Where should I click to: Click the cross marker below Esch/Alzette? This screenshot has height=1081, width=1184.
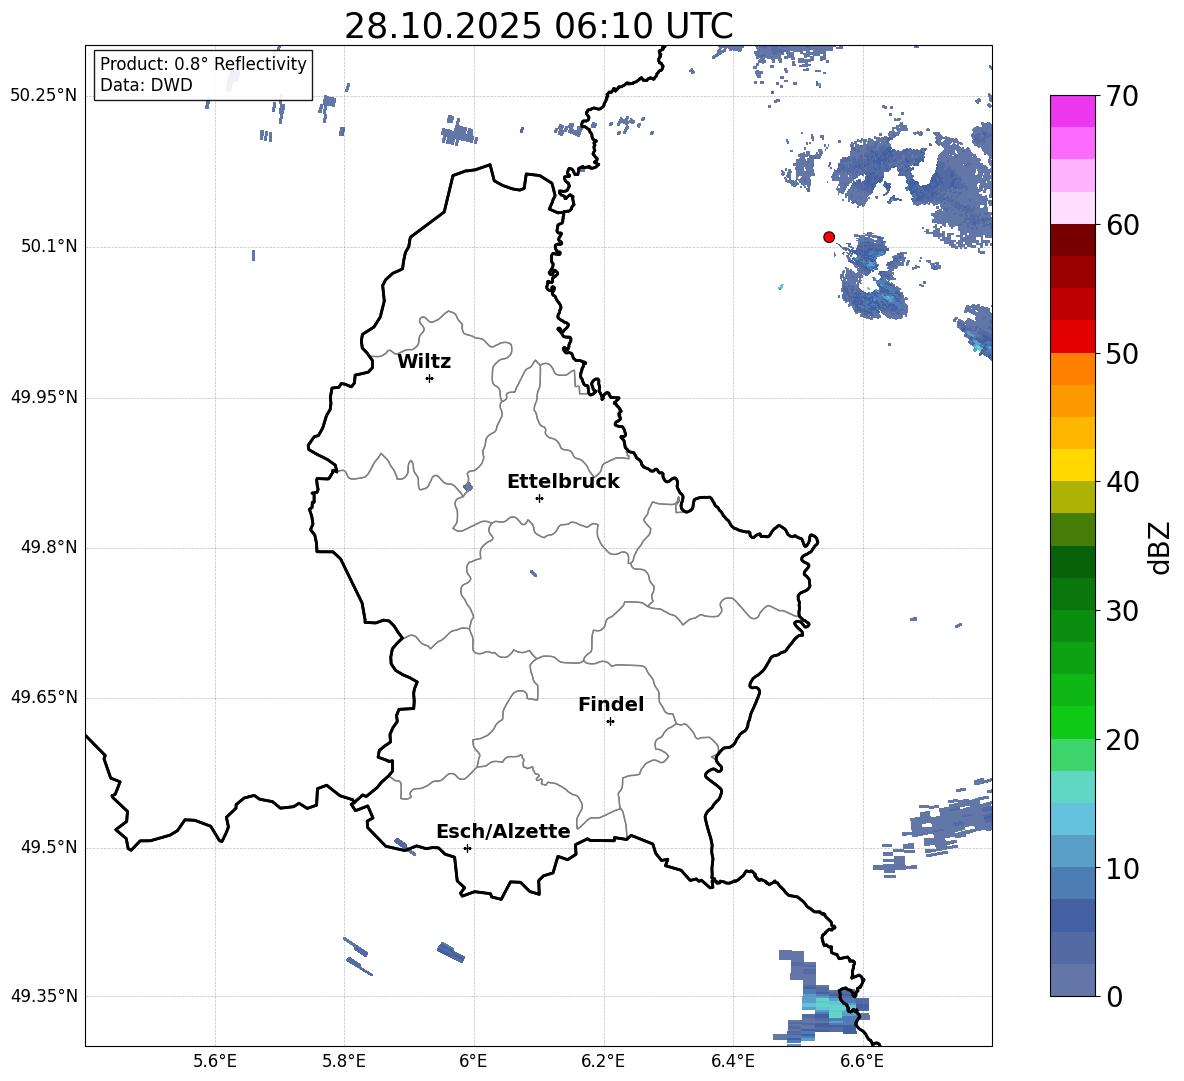[467, 848]
